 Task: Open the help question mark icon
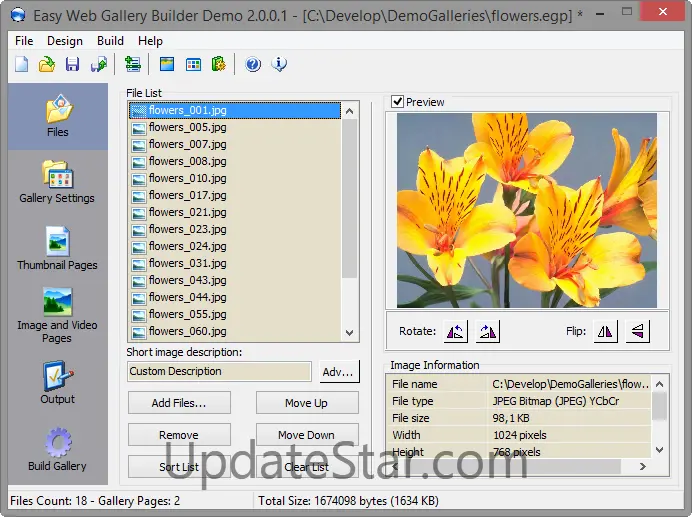point(253,65)
